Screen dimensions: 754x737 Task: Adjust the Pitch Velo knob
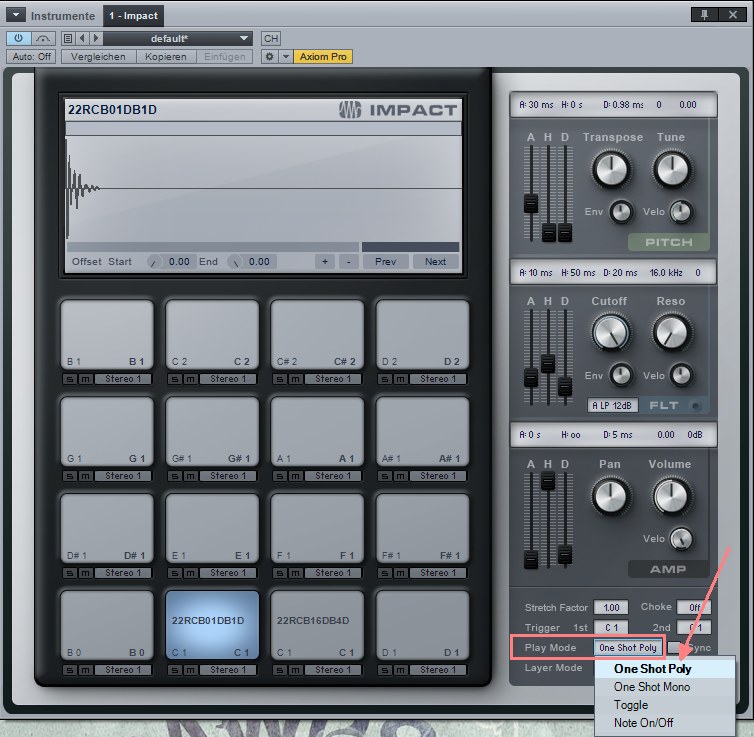(x=681, y=212)
